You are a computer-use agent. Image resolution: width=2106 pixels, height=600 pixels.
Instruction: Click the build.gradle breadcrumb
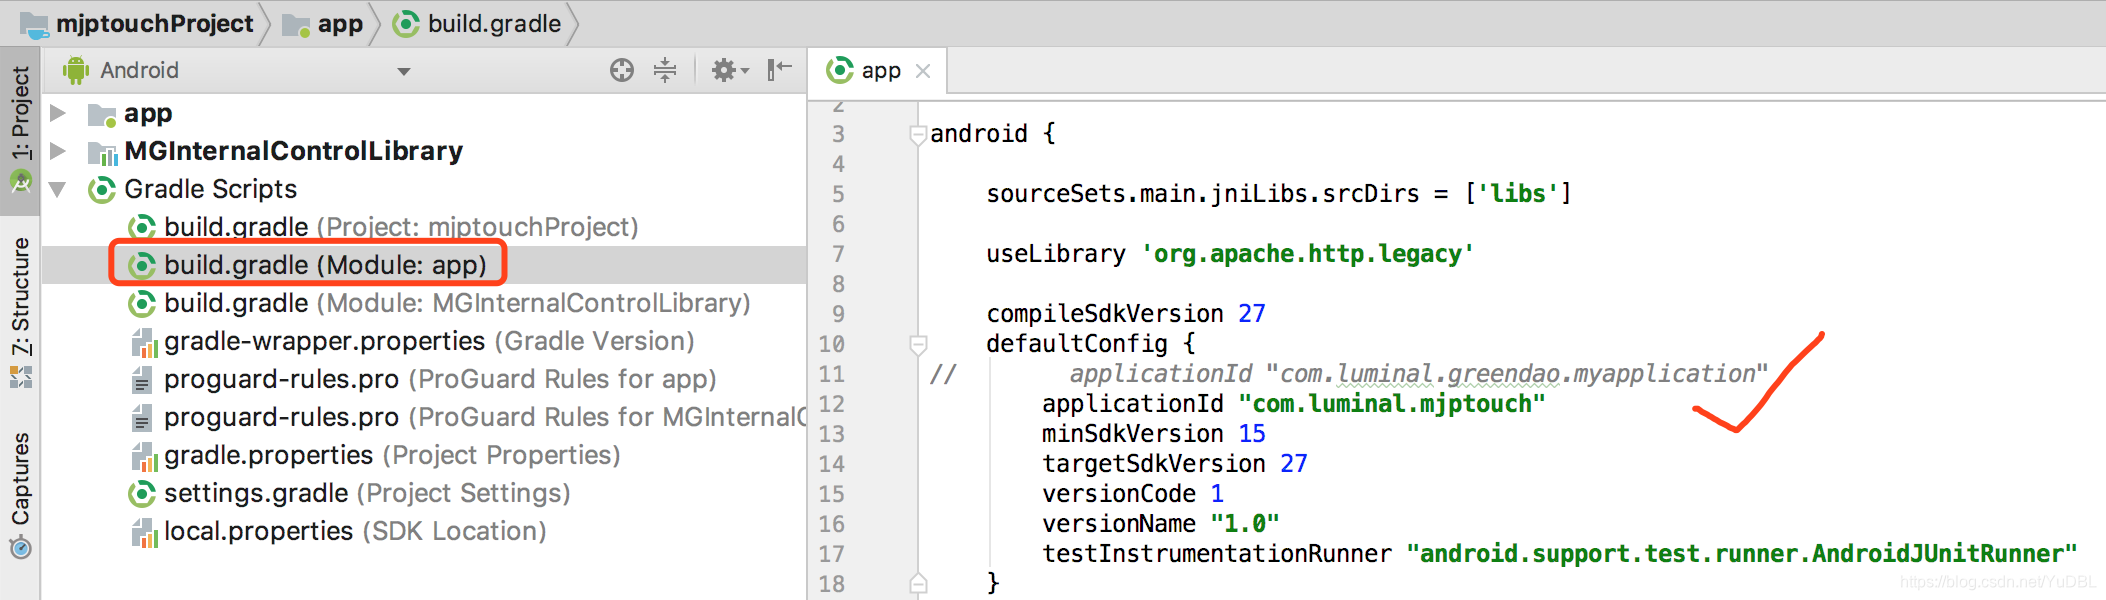pos(477,24)
